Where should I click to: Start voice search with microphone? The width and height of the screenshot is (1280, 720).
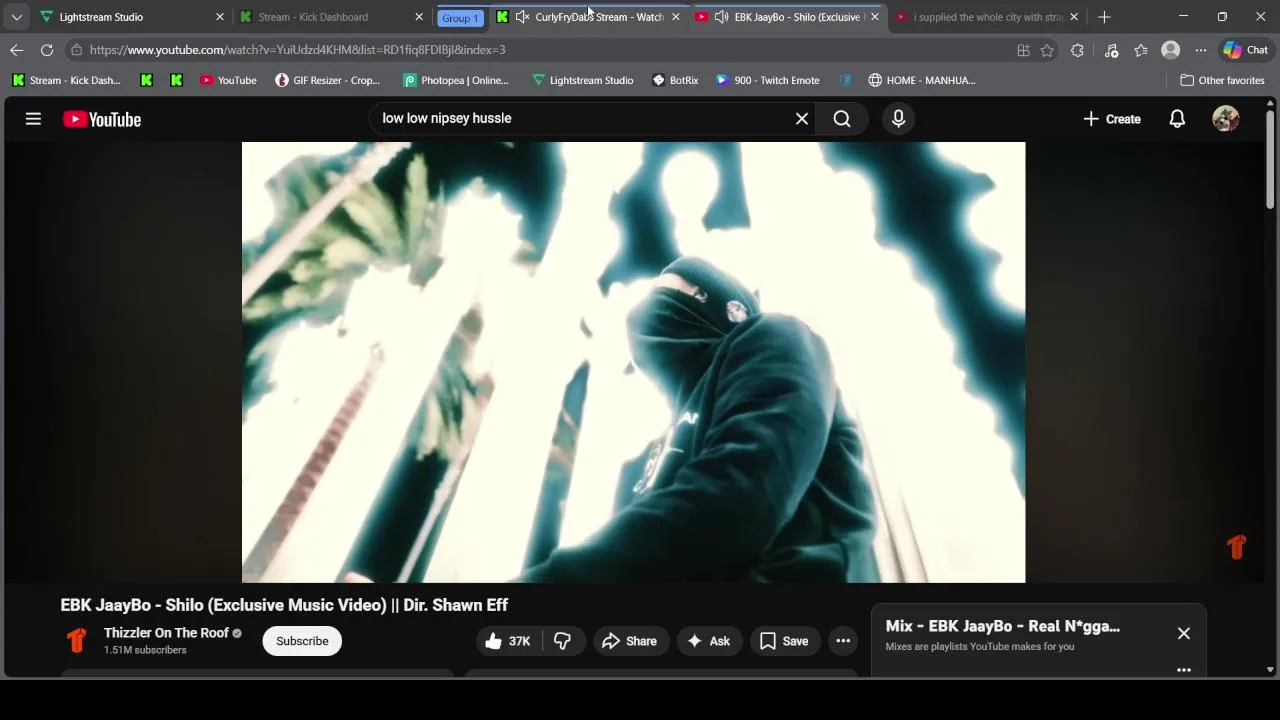898,119
